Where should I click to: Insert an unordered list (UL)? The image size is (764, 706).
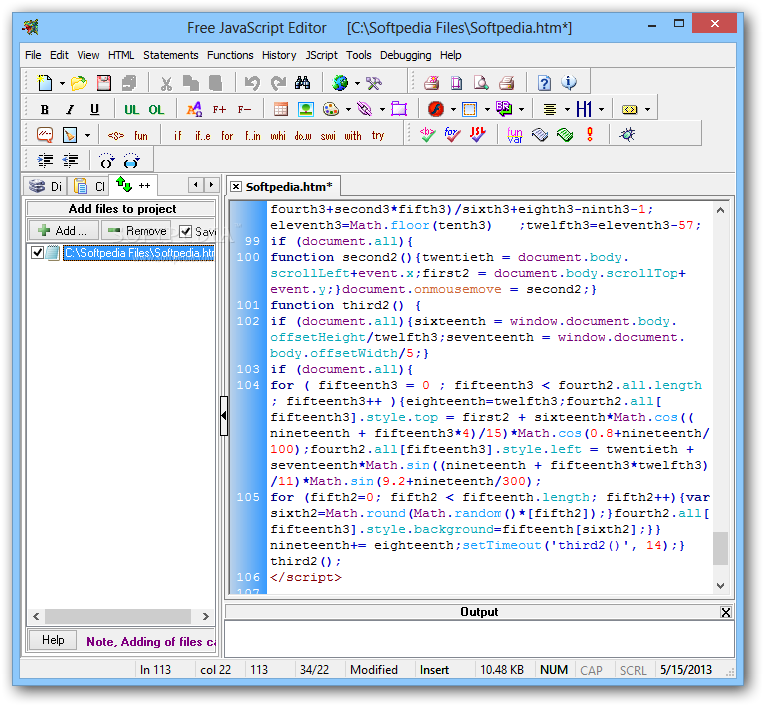[x=132, y=110]
